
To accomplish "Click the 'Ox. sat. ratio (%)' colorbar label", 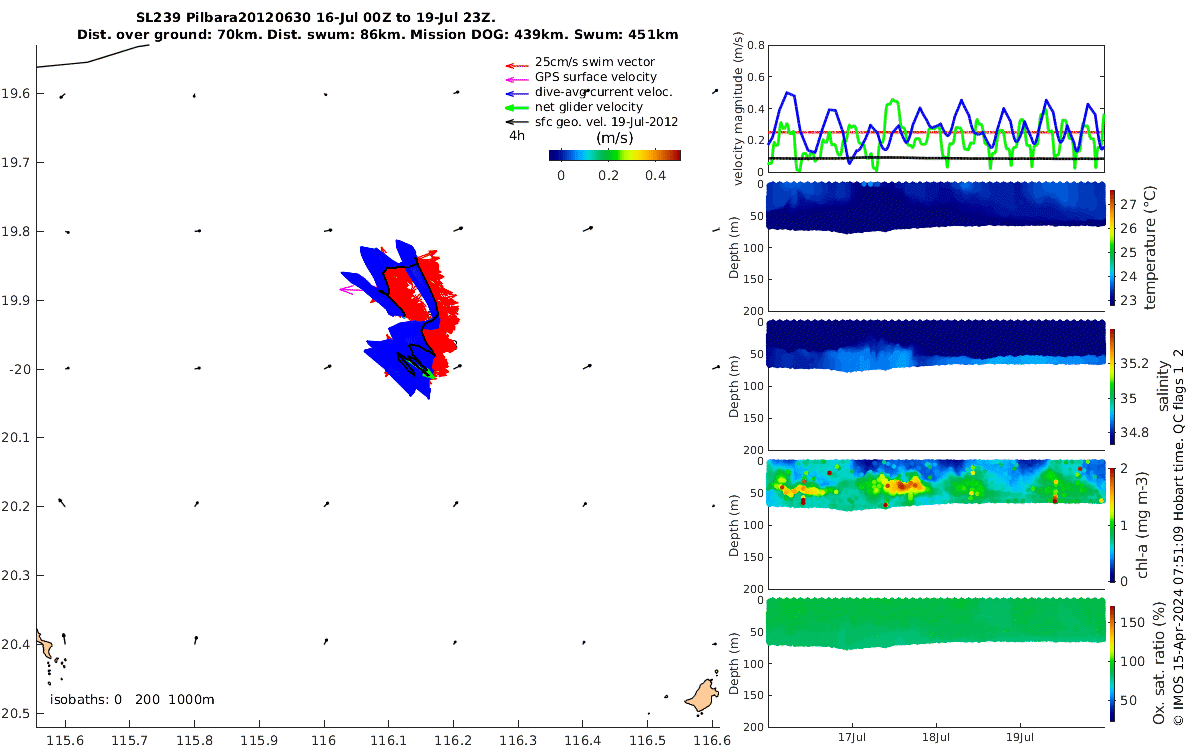I will [1160, 663].
